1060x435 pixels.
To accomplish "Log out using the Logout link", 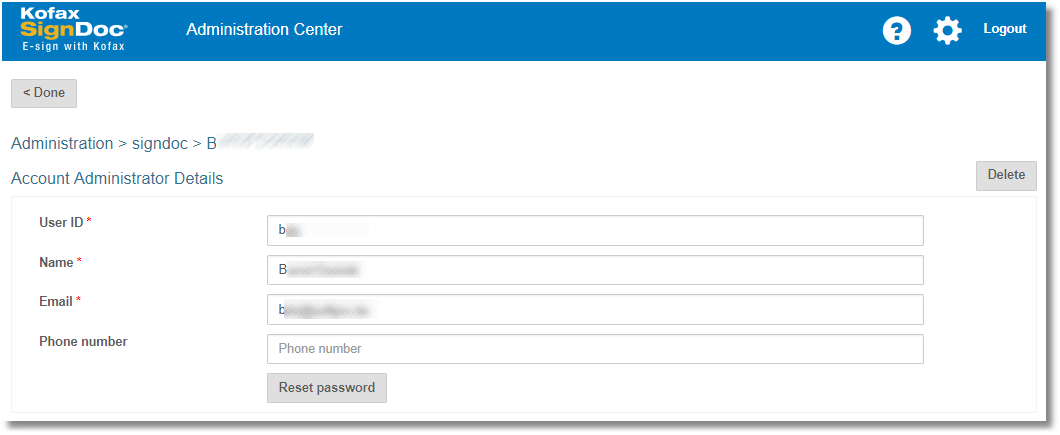I will click(1004, 29).
